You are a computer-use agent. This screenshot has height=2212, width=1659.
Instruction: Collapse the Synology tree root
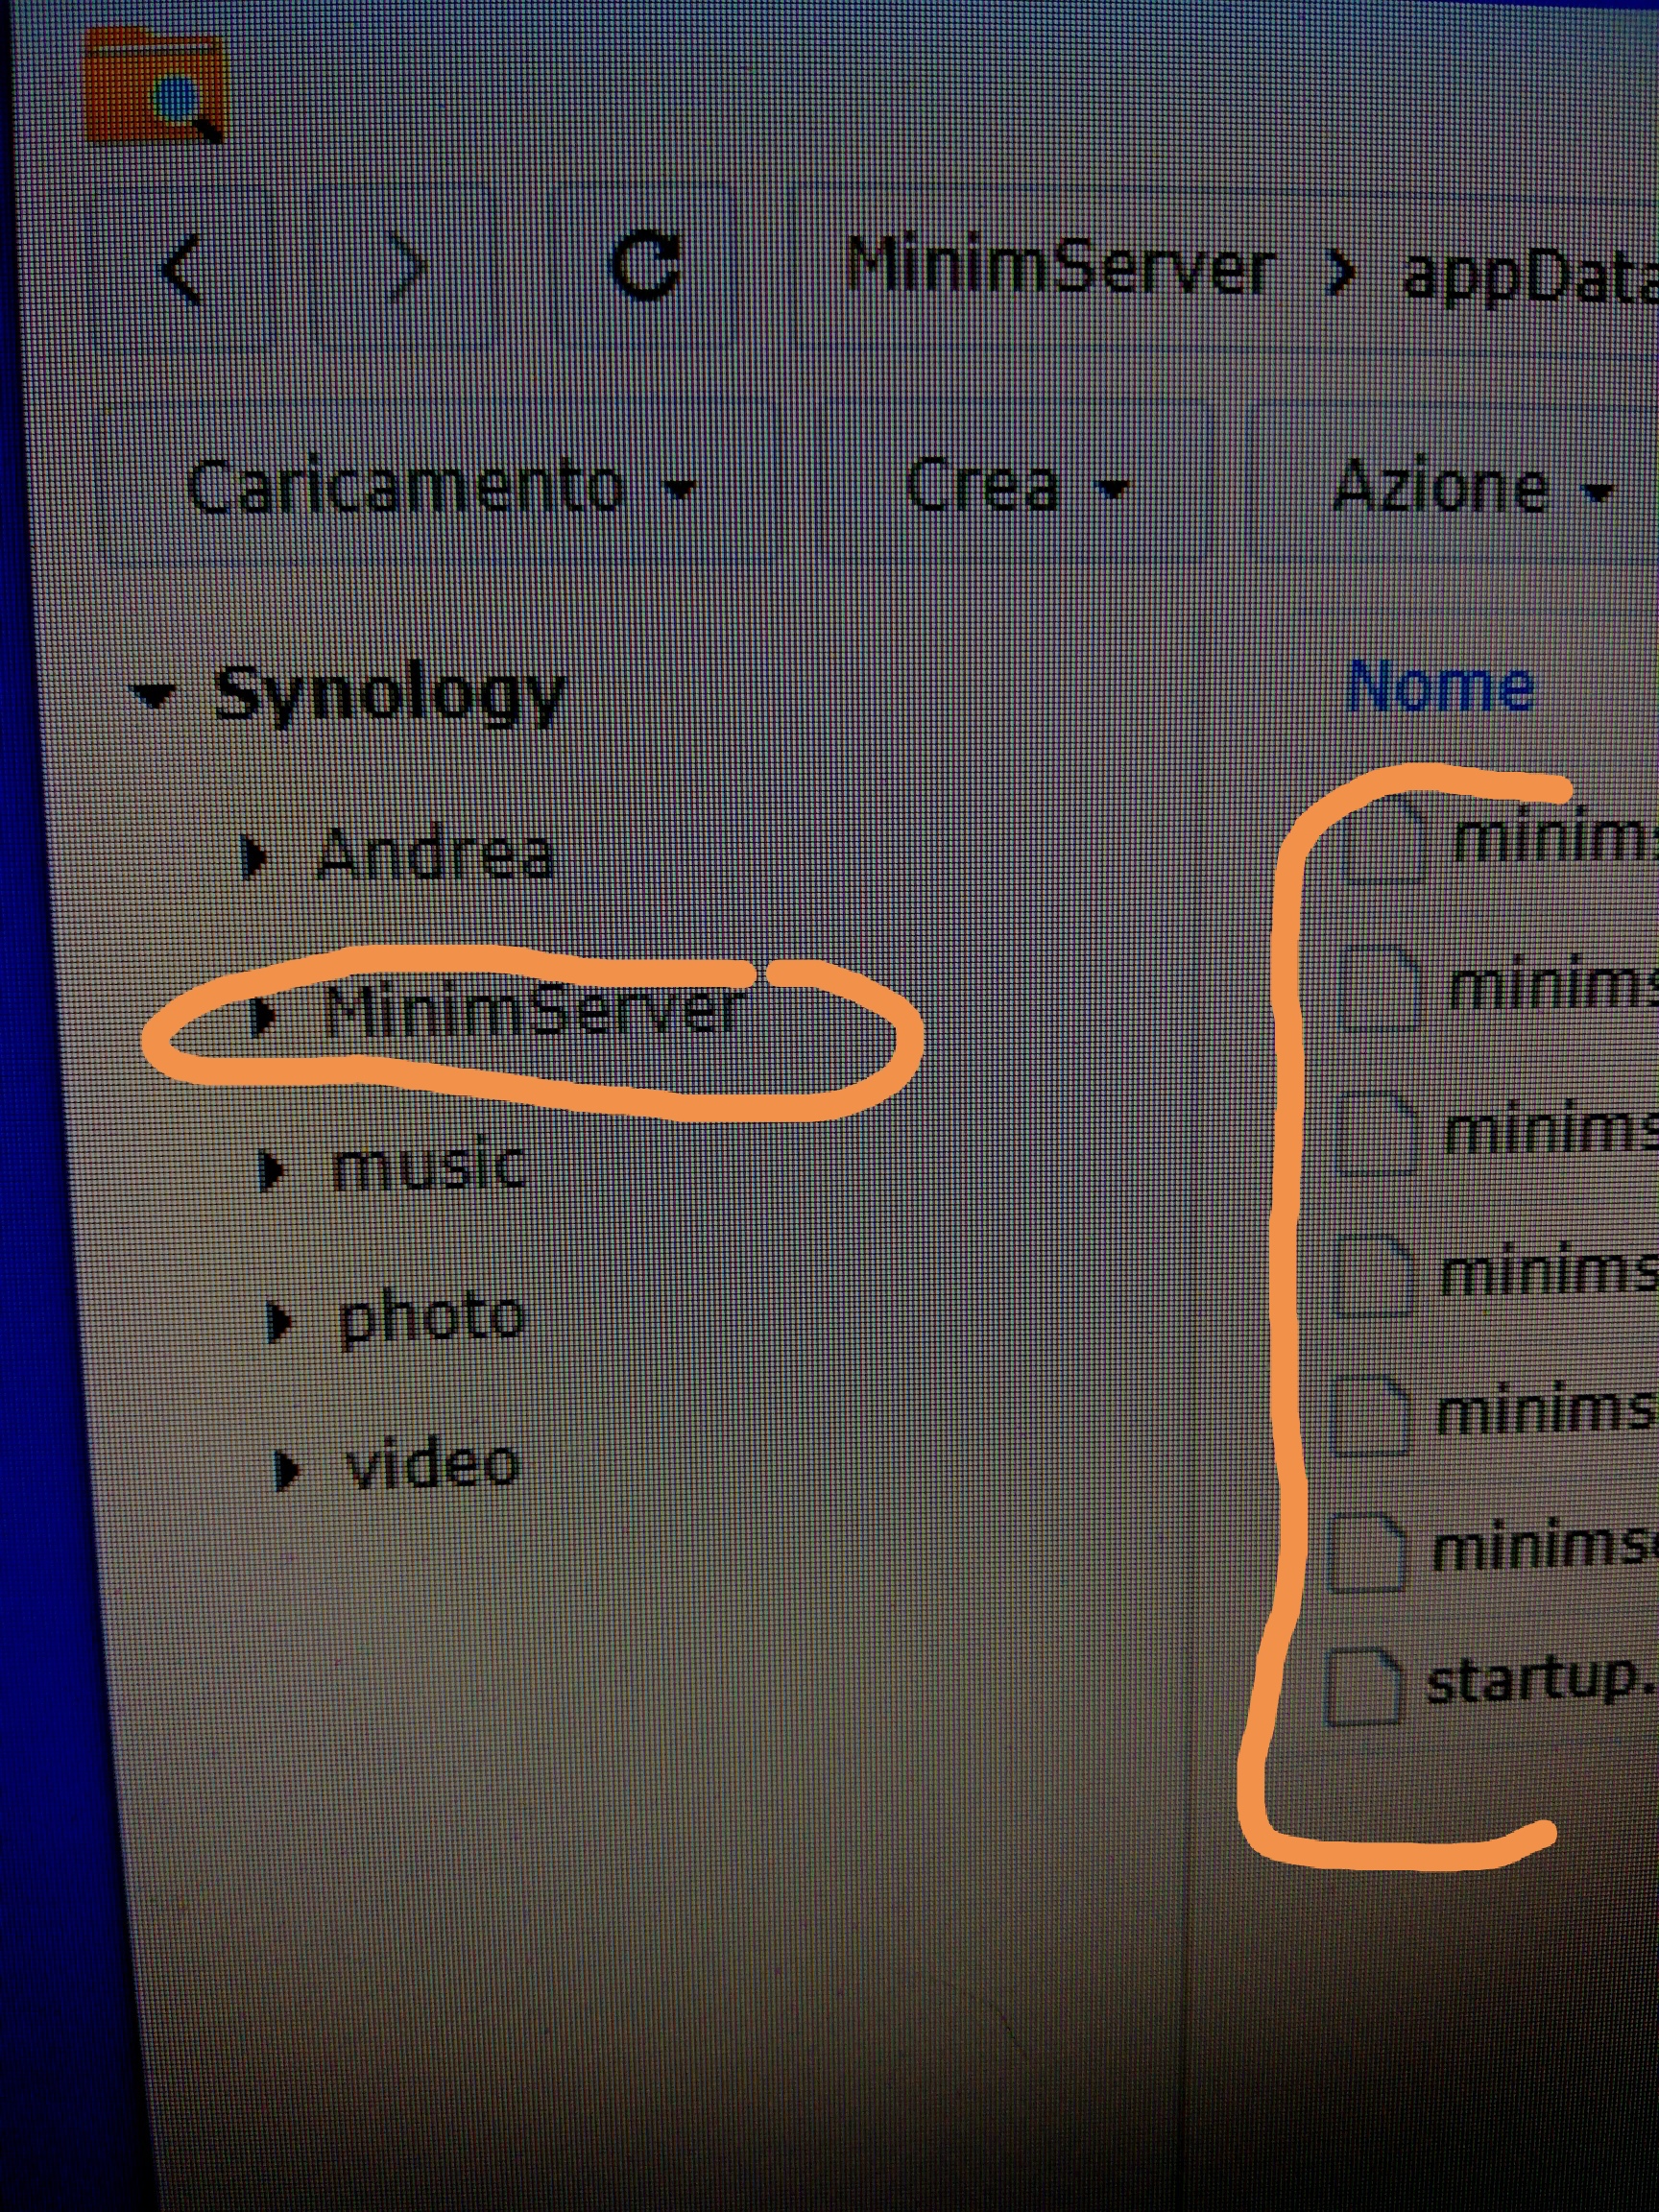(x=153, y=694)
